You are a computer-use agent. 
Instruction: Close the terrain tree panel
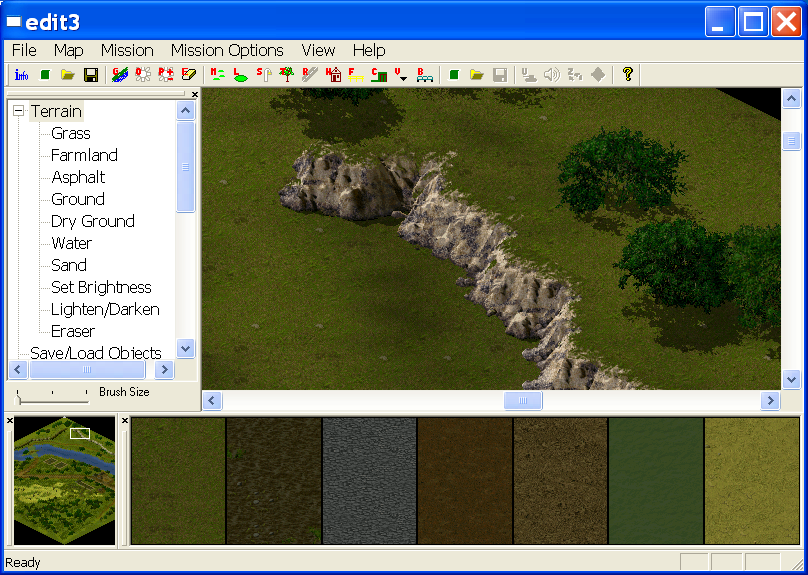point(195,94)
